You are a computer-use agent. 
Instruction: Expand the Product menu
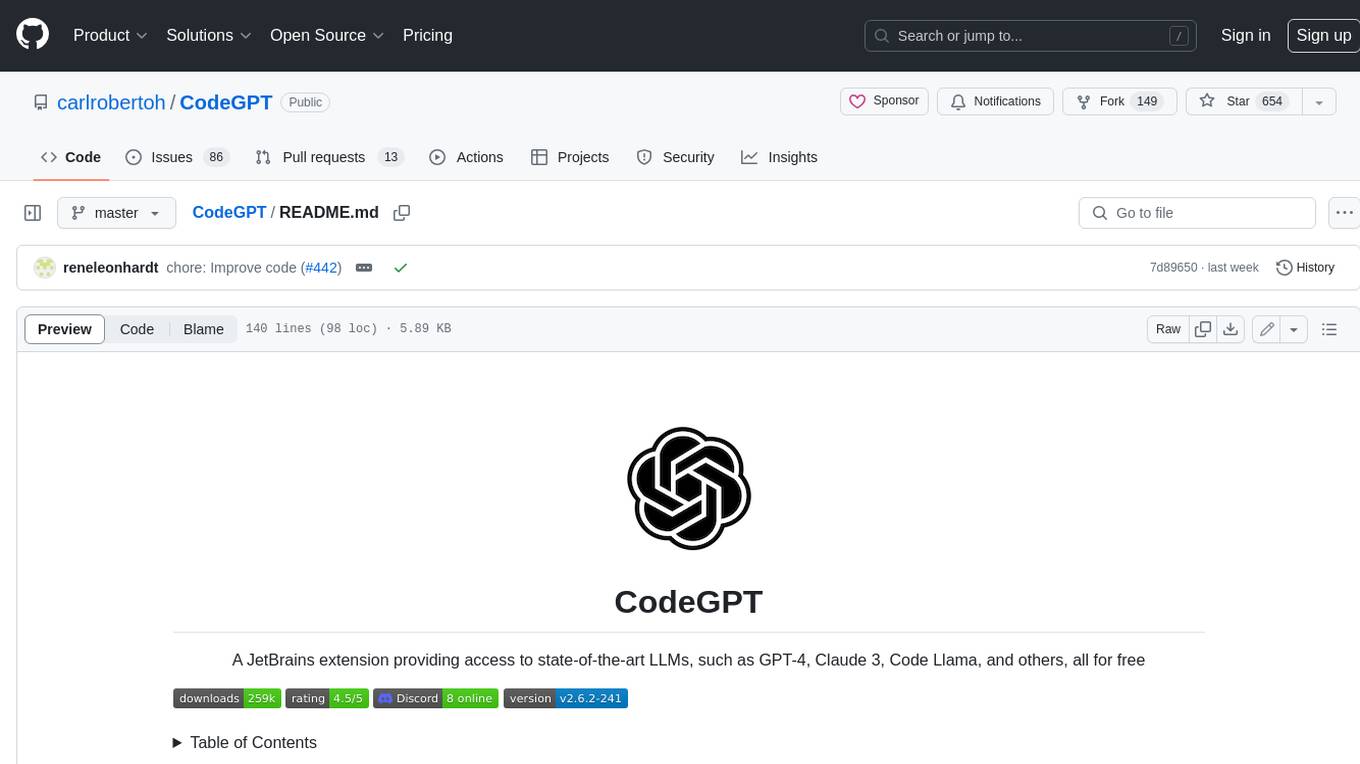(x=110, y=35)
